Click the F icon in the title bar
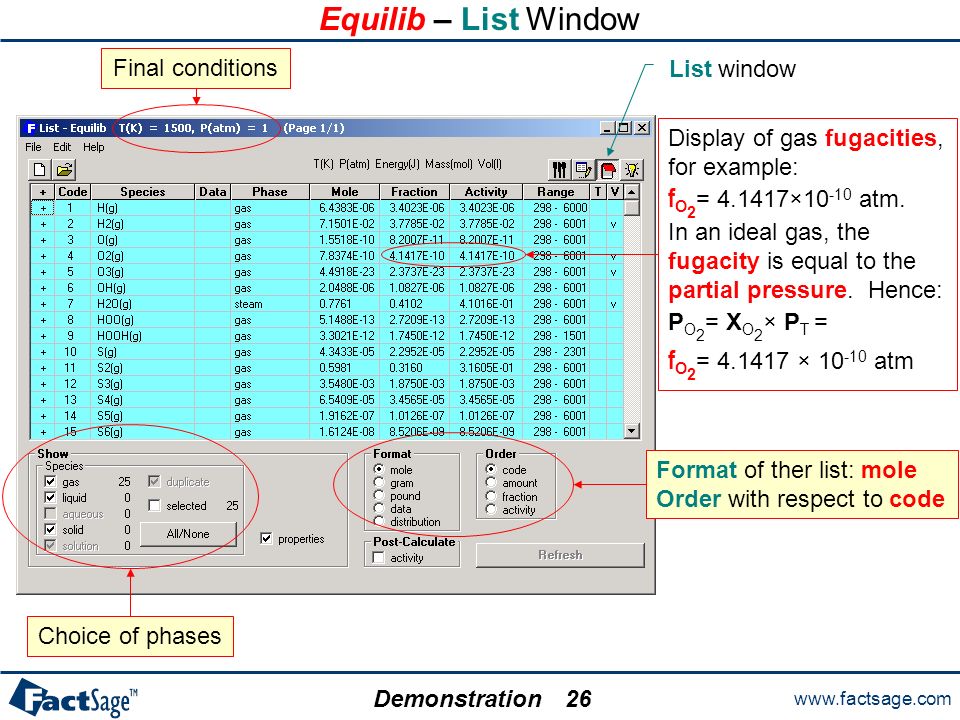960x720 pixels. 31,129
